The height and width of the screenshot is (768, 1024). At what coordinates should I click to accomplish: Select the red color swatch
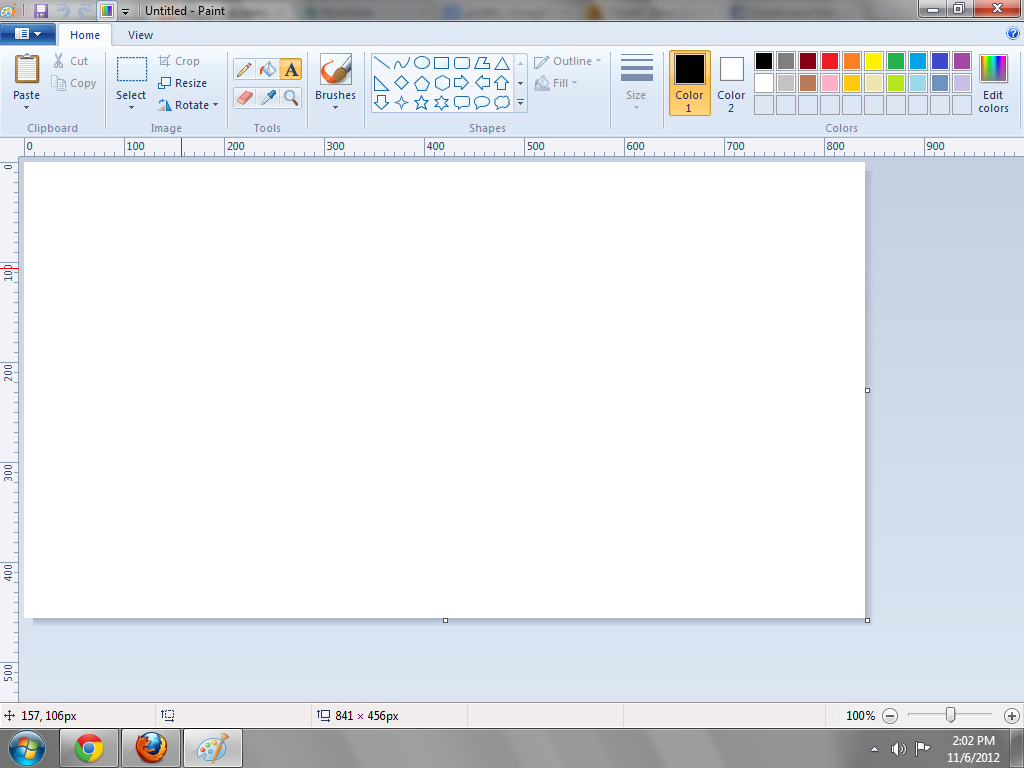tap(829, 60)
